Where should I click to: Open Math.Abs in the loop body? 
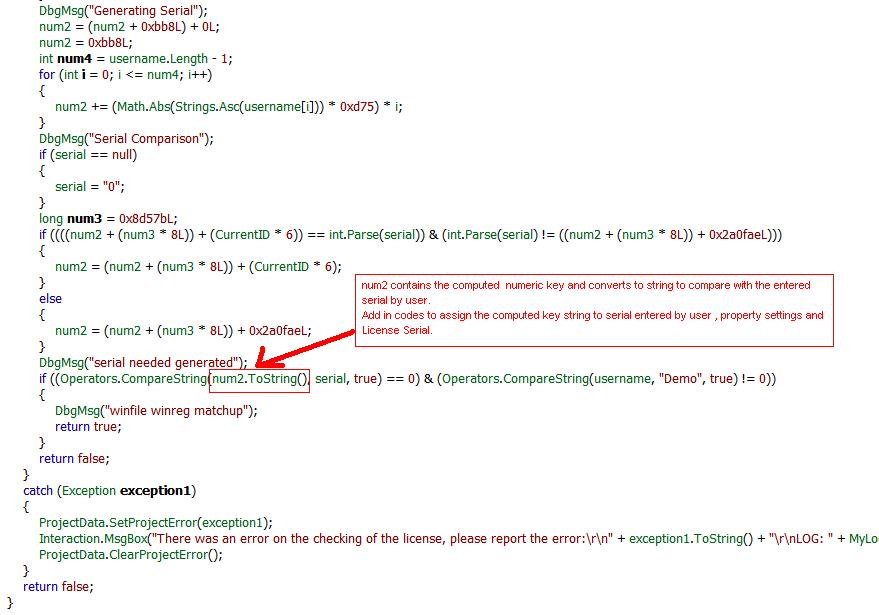[x=144, y=107]
